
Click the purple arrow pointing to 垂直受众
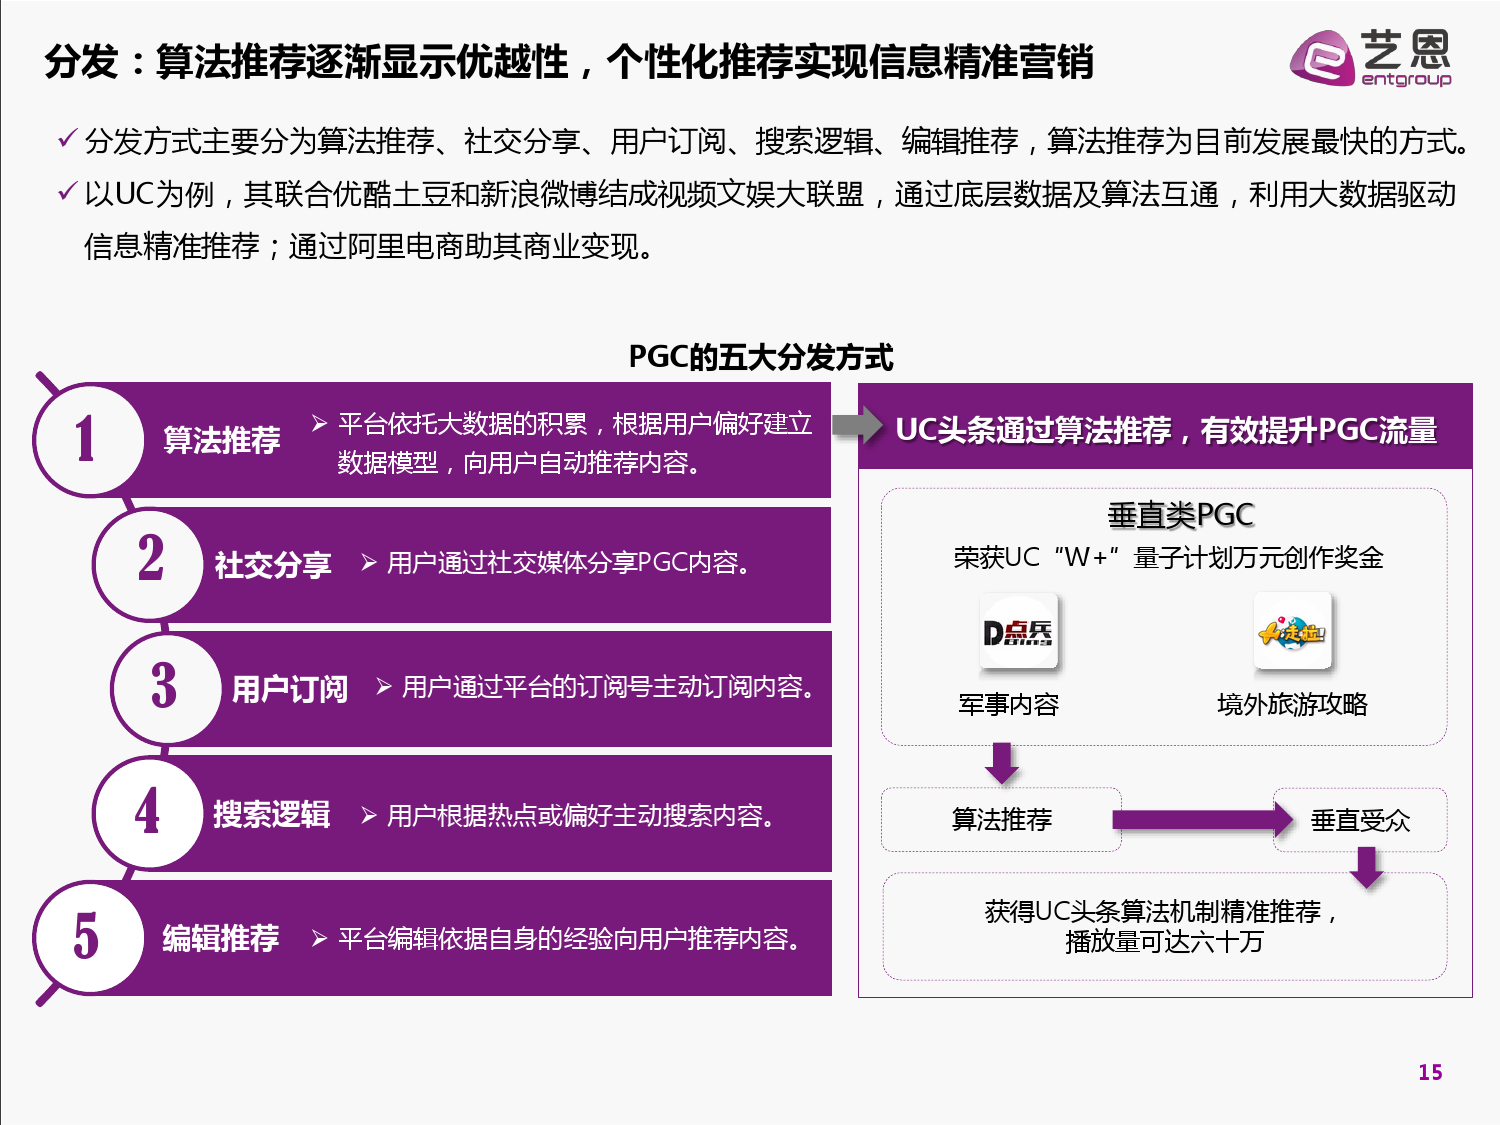1203,821
